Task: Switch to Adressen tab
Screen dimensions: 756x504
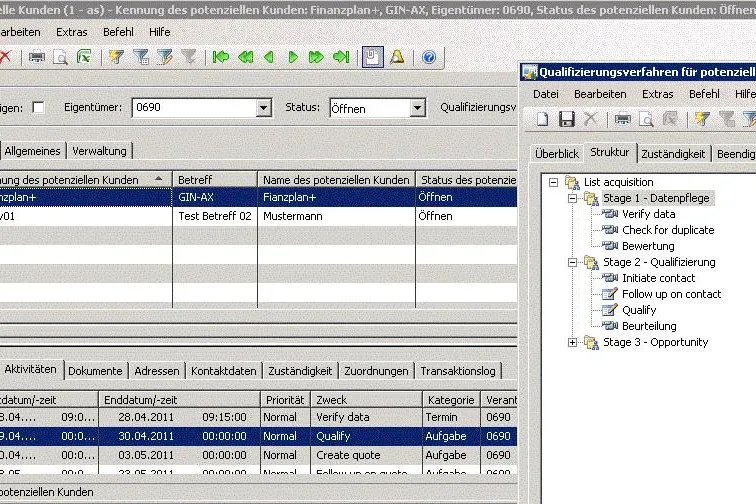Action: click(x=157, y=371)
